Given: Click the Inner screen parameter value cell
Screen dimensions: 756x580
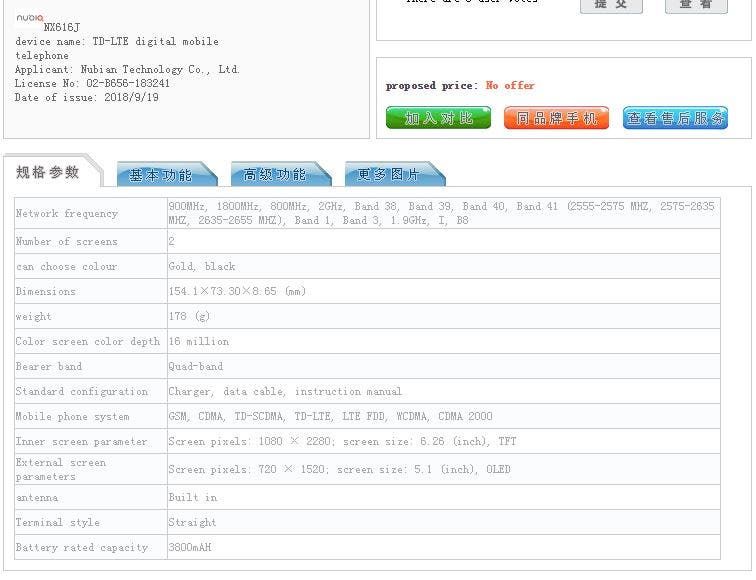Looking at the screenshot, I should tap(444, 442).
